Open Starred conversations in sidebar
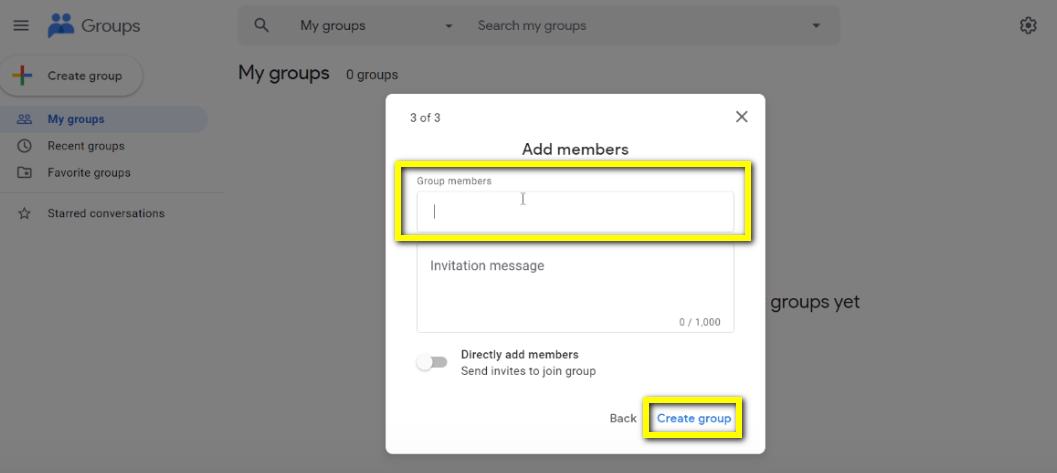1057x473 pixels. pyautogui.click(x=104, y=214)
